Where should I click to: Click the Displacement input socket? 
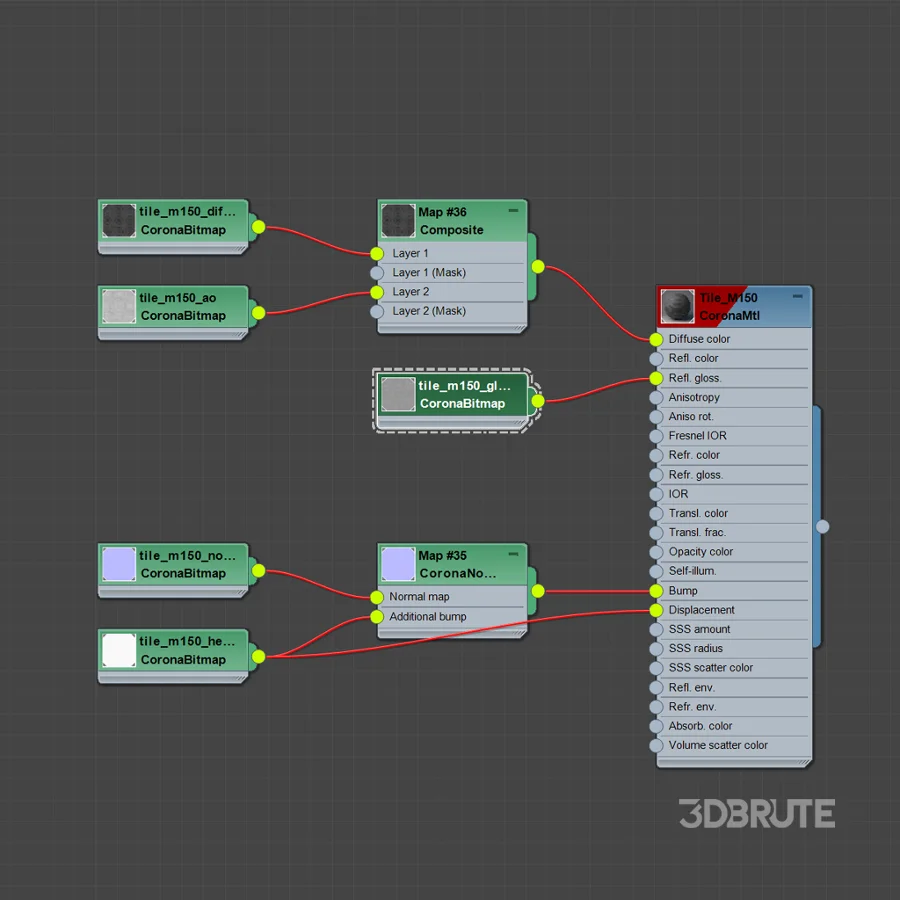click(x=656, y=610)
